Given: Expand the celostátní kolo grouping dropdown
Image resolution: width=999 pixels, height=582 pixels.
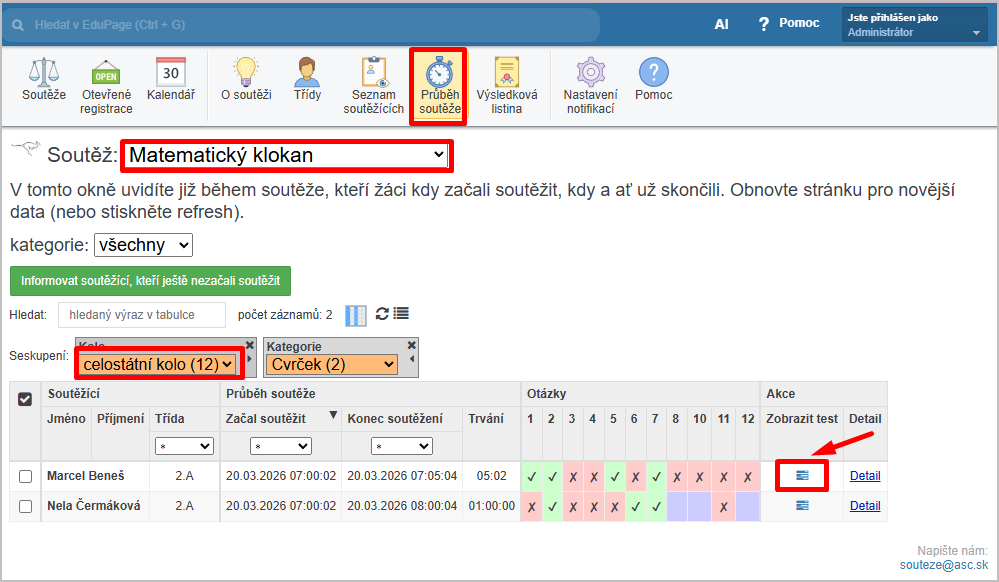Looking at the screenshot, I should click(158, 365).
